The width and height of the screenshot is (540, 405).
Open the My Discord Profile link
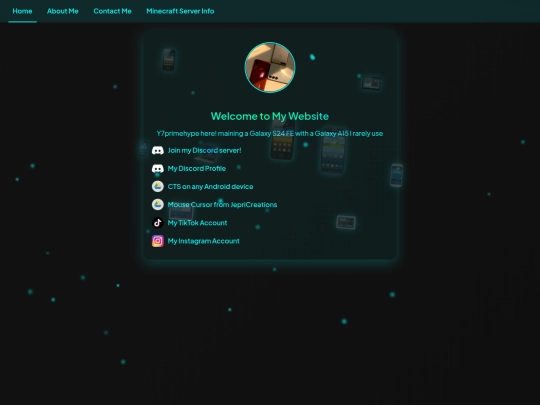tap(197, 169)
